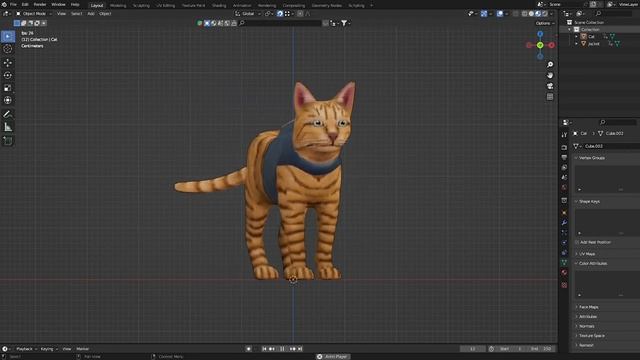This screenshot has width=640, height=360.
Task: Select the Add Cube tool
Action: tap(8, 141)
